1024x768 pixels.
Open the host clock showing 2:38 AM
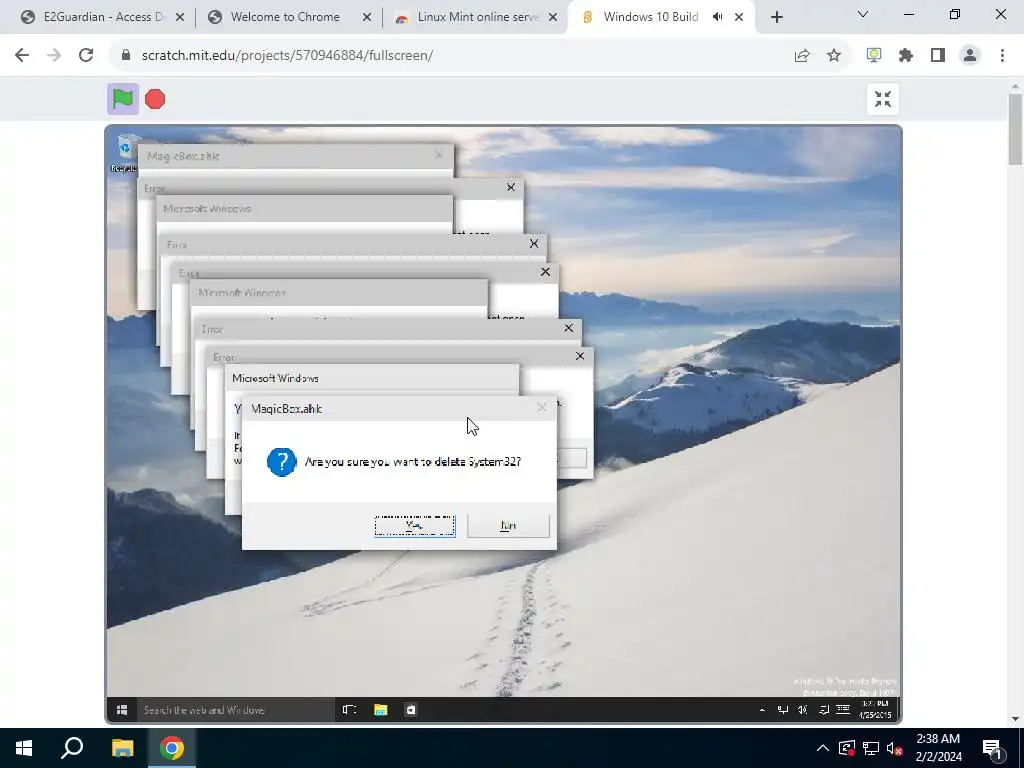938,748
